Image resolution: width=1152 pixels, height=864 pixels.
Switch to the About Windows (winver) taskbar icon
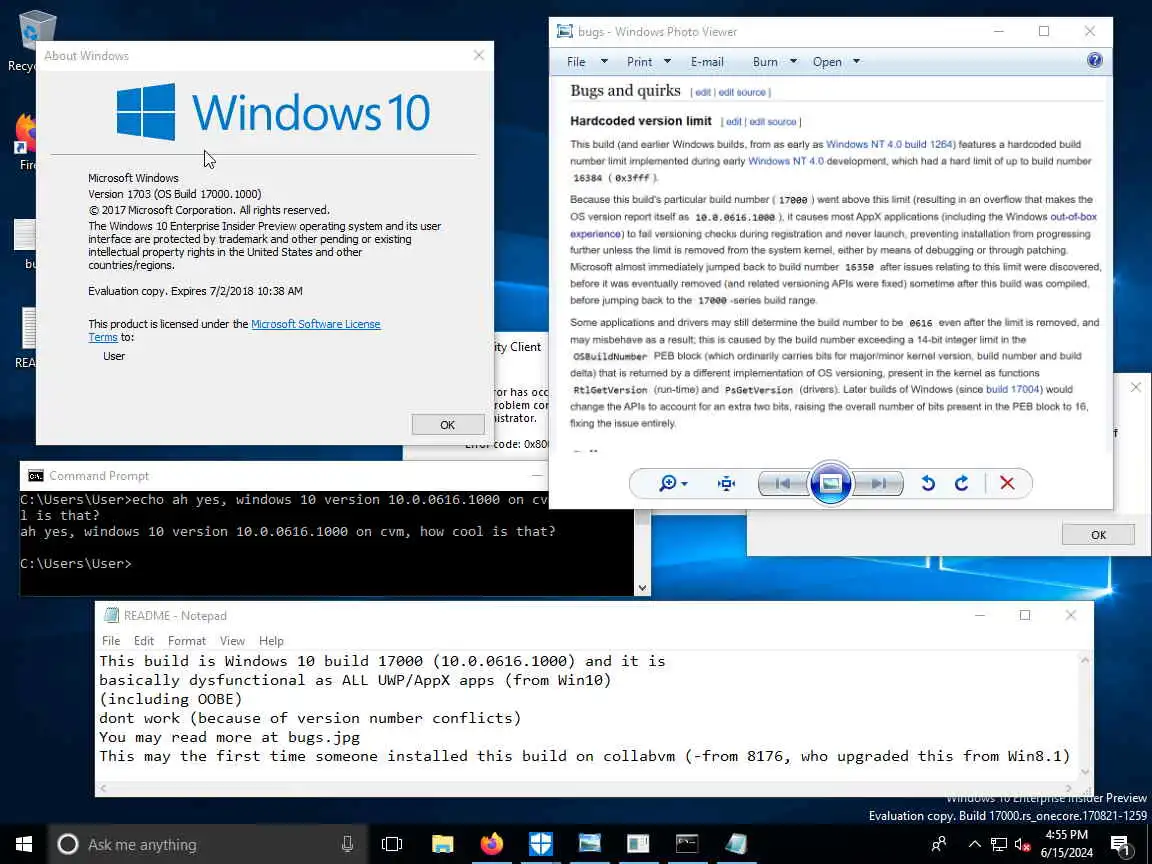(638, 844)
